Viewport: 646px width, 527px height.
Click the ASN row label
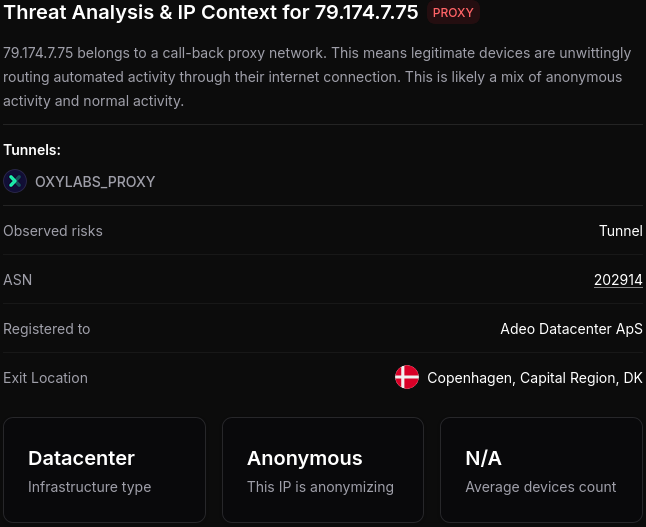pyautogui.click(x=18, y=280)
